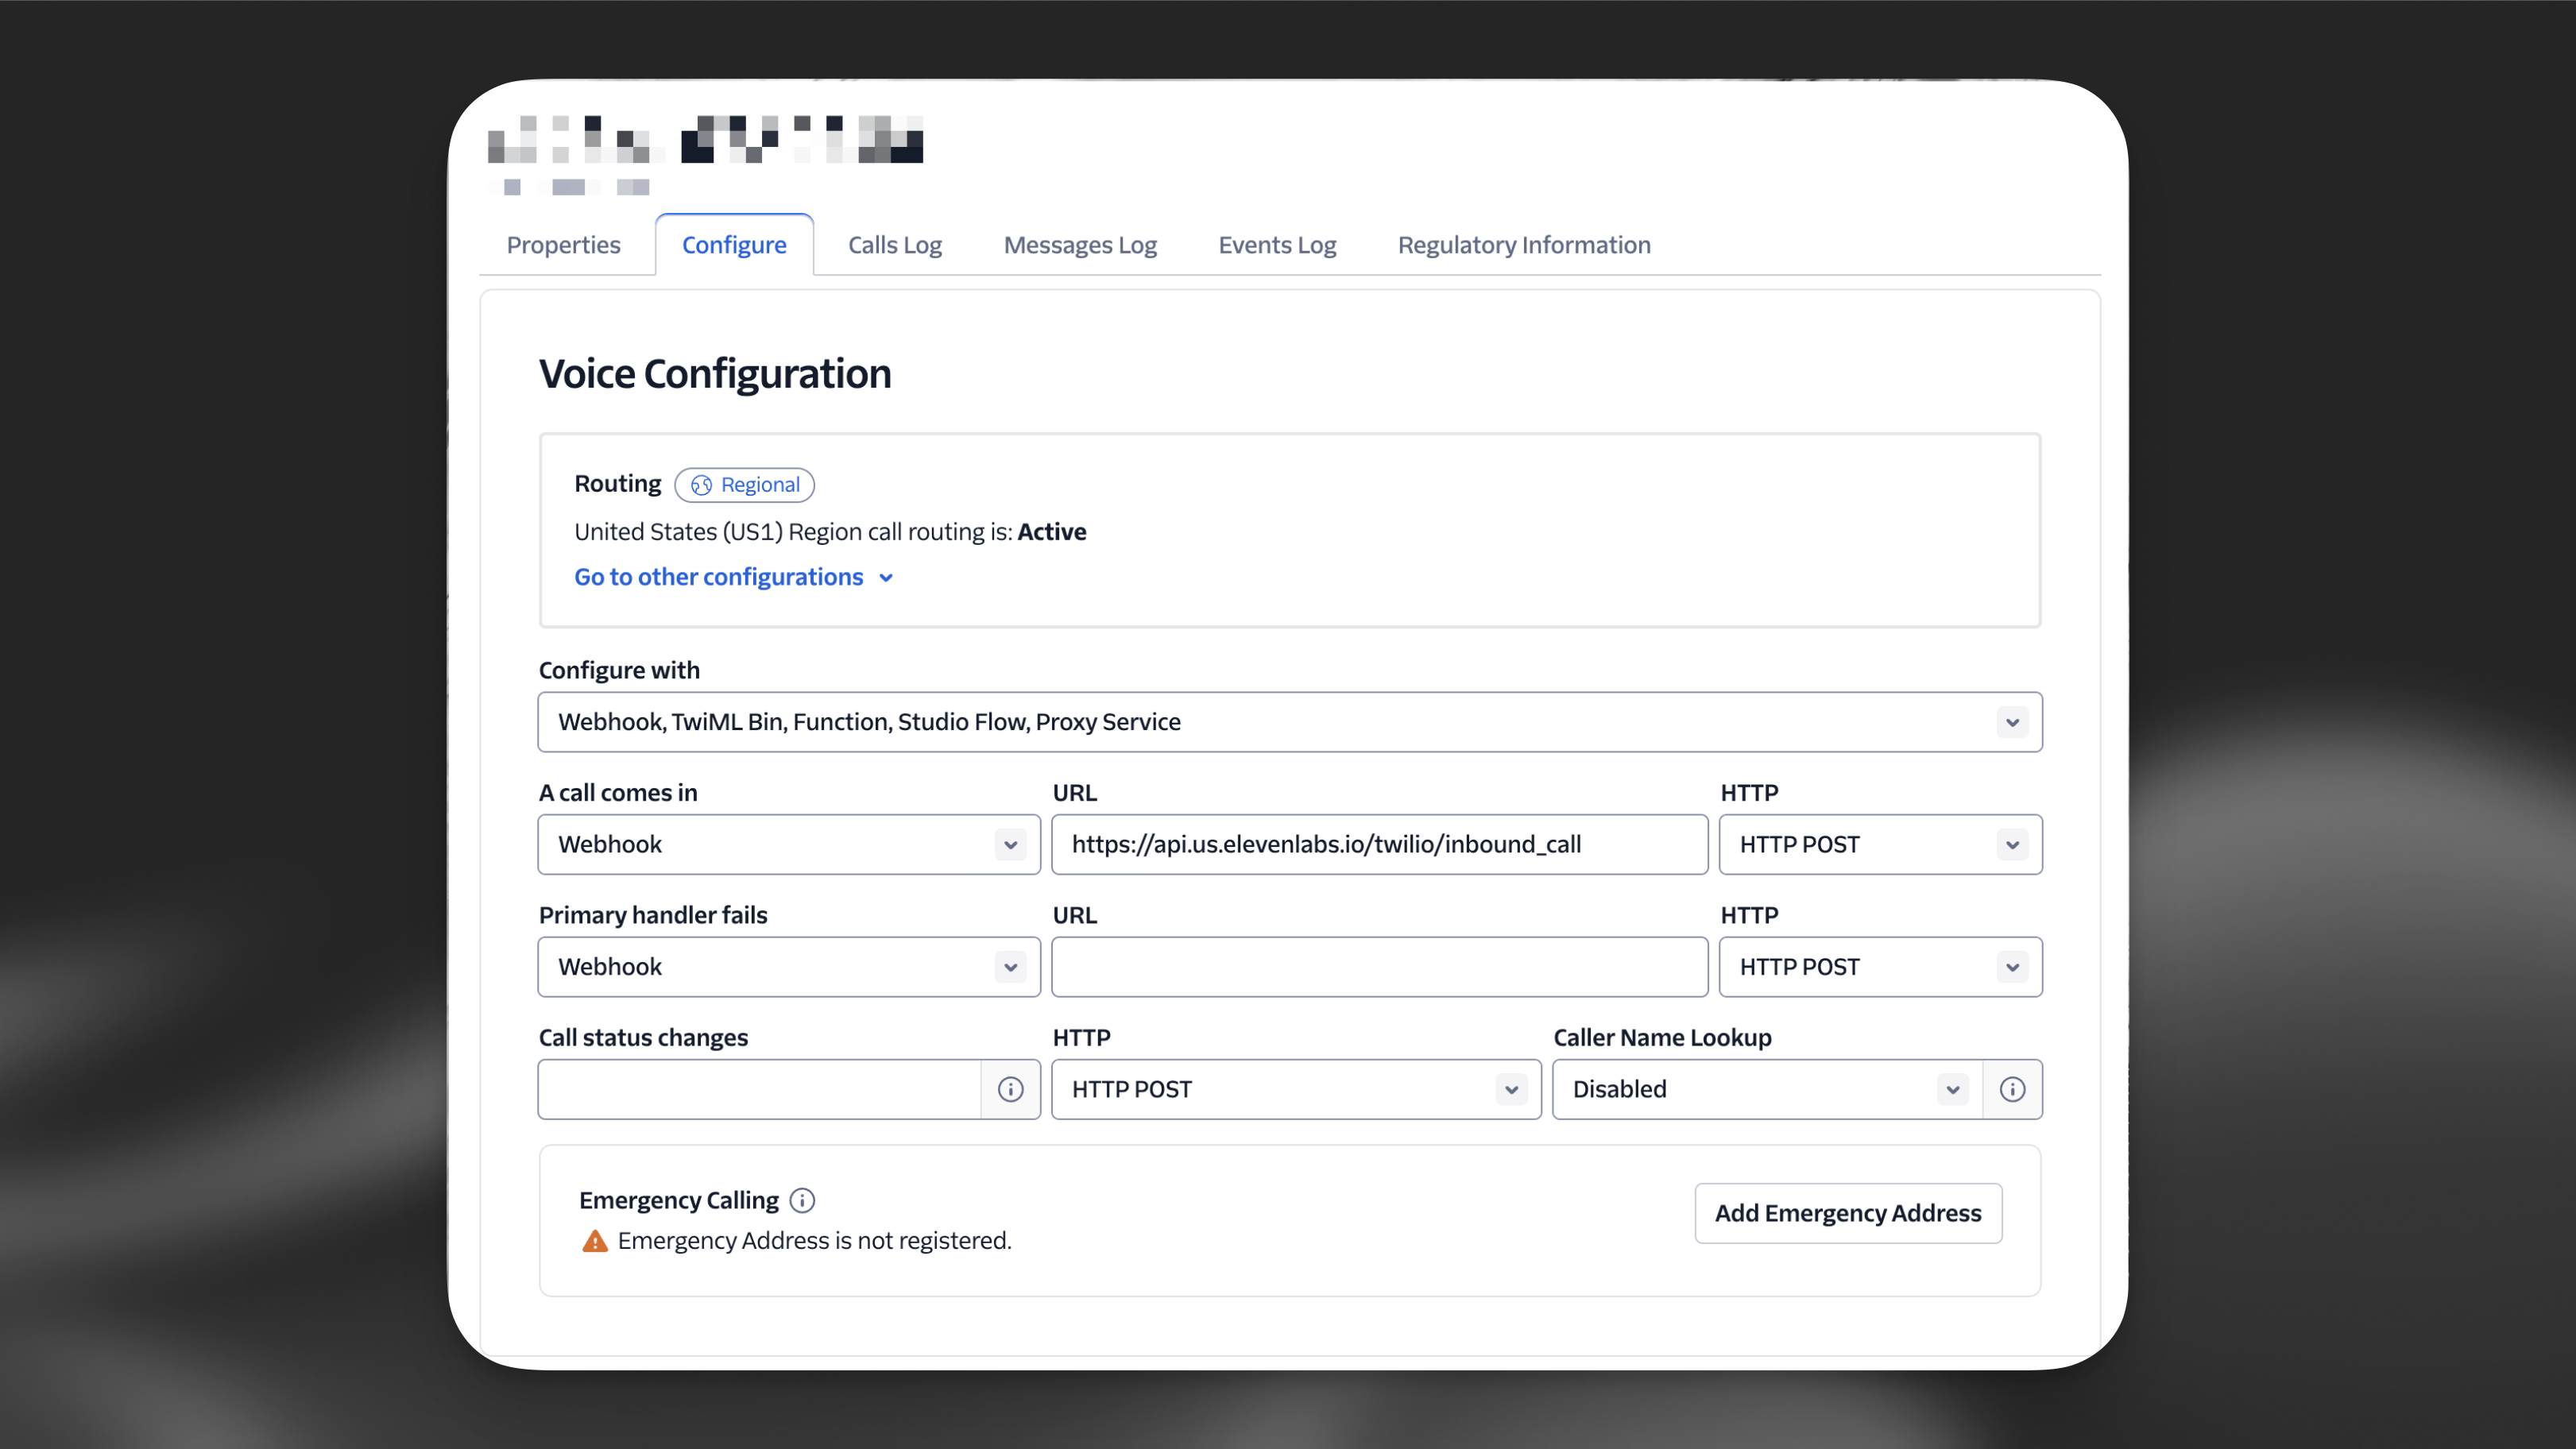The image size is (2576, 1449).
Task: Click the empty Primary handler fails URL field
Action: tap(1379, 967)
